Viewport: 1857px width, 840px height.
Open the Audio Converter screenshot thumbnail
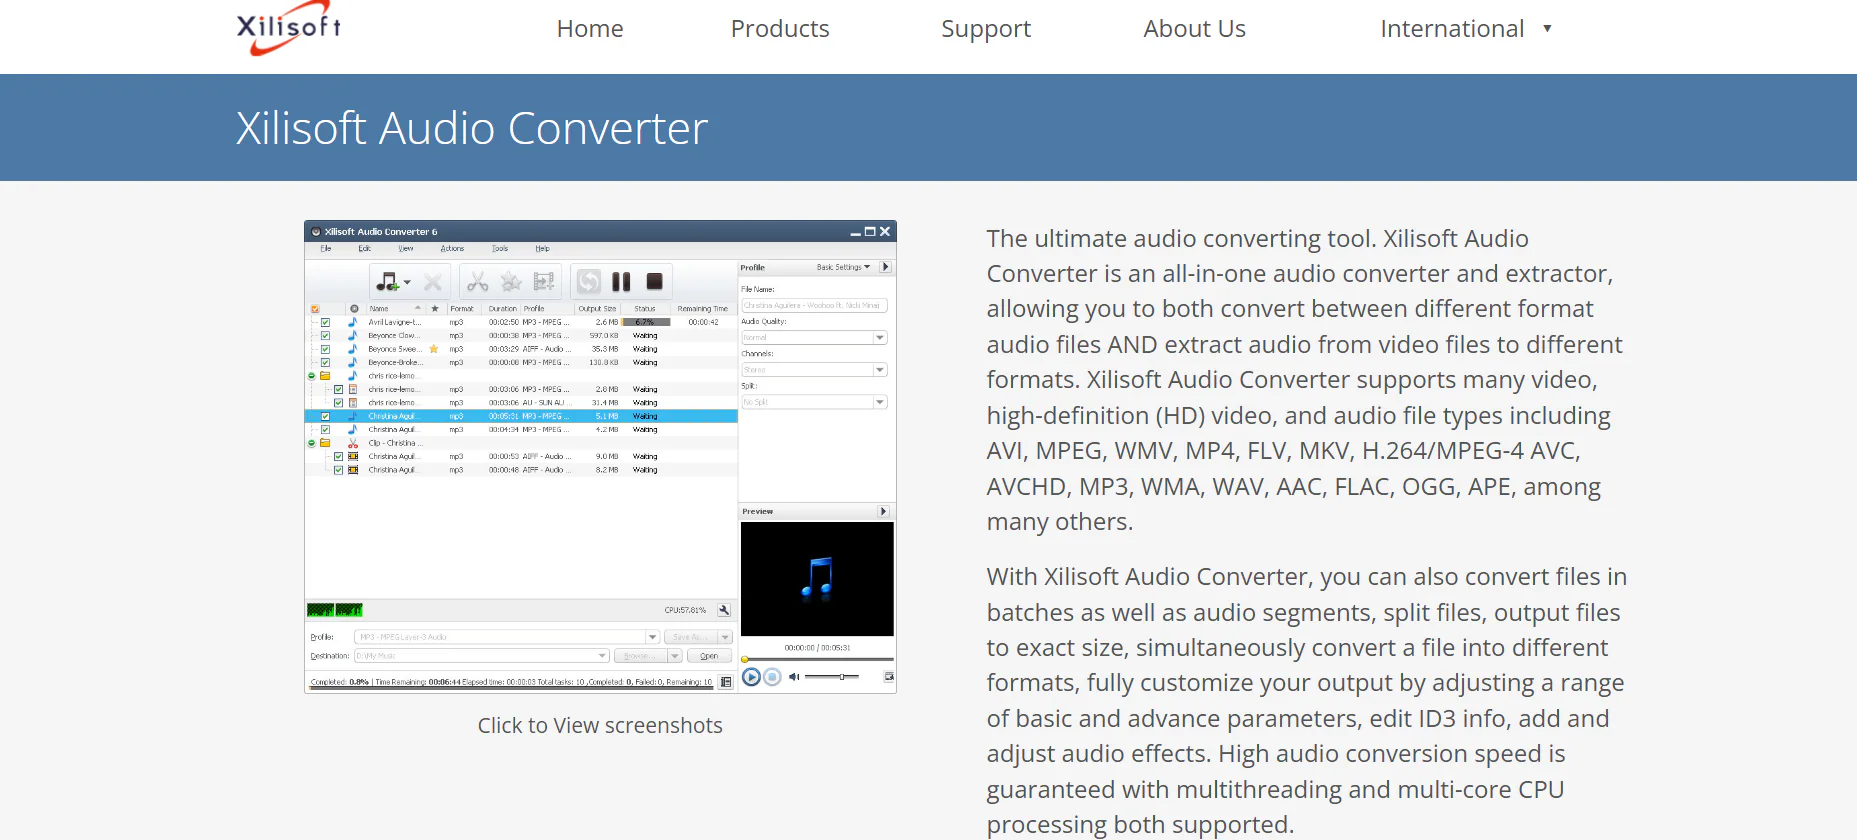point(600,457)
